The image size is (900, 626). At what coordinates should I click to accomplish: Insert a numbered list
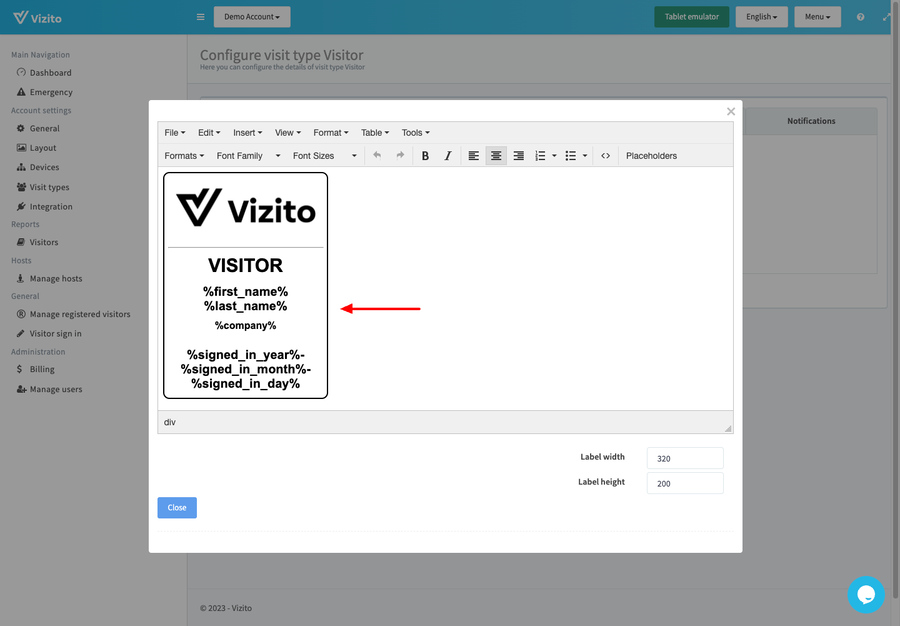click(540, 156)
